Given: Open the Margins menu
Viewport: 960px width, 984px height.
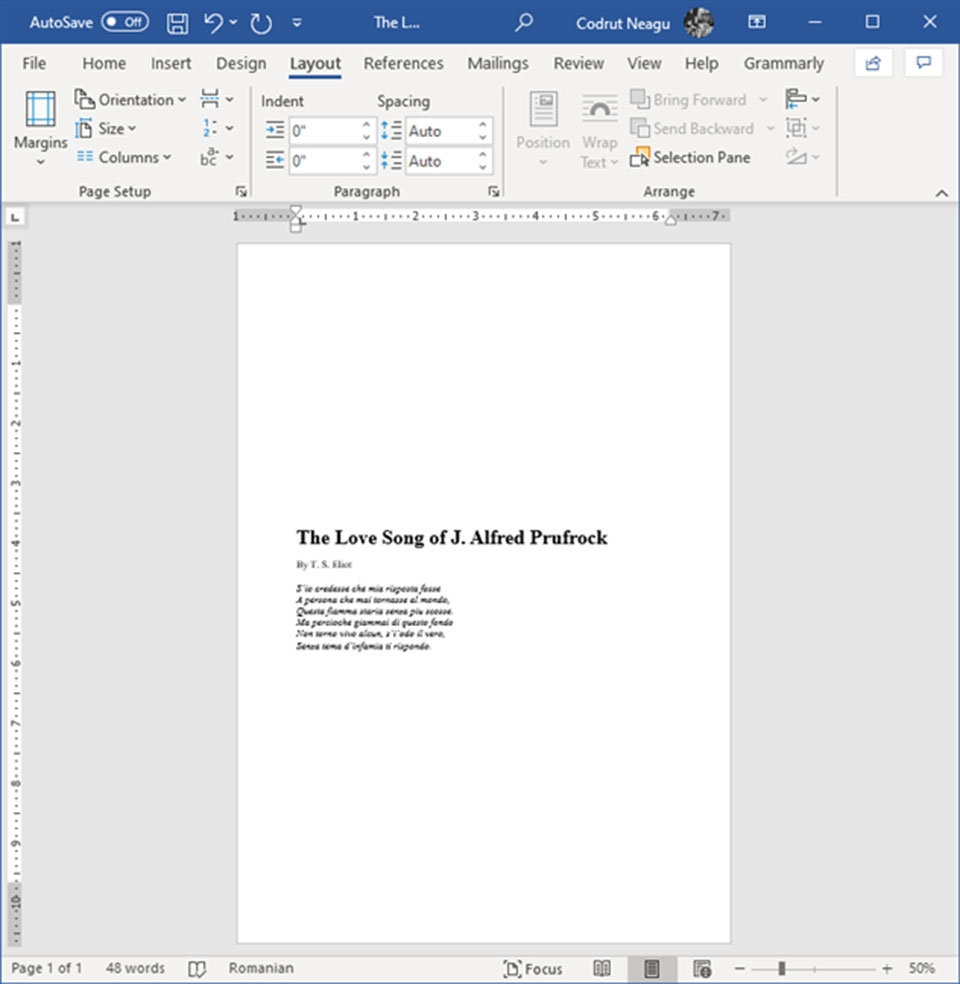Looking at the screenshot, I should tap(40, 129).
